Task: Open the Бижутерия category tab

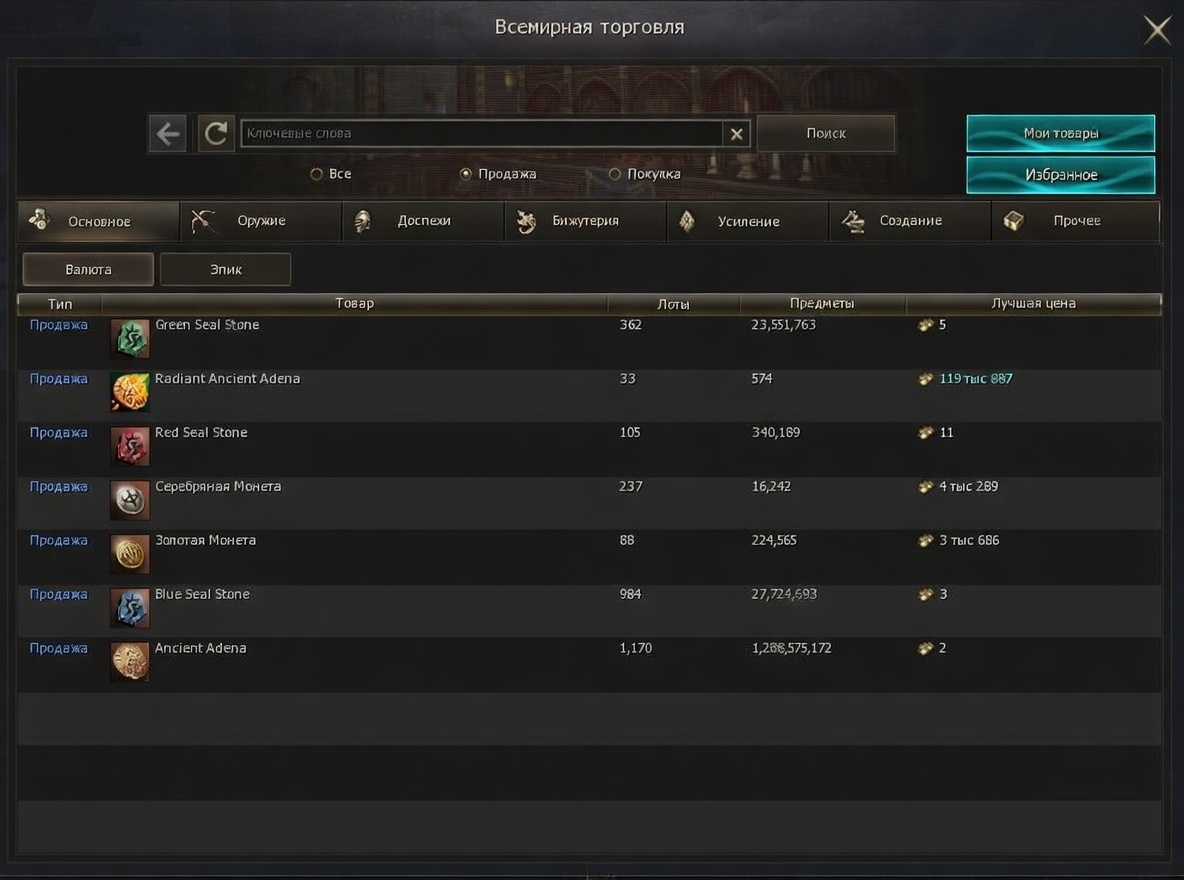Action: coord(584,221)
